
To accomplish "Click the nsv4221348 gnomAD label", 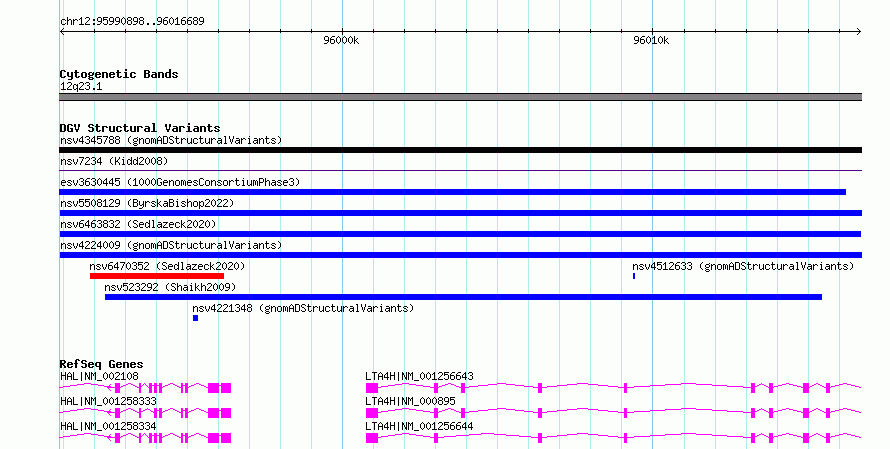I will click(303, 308).
